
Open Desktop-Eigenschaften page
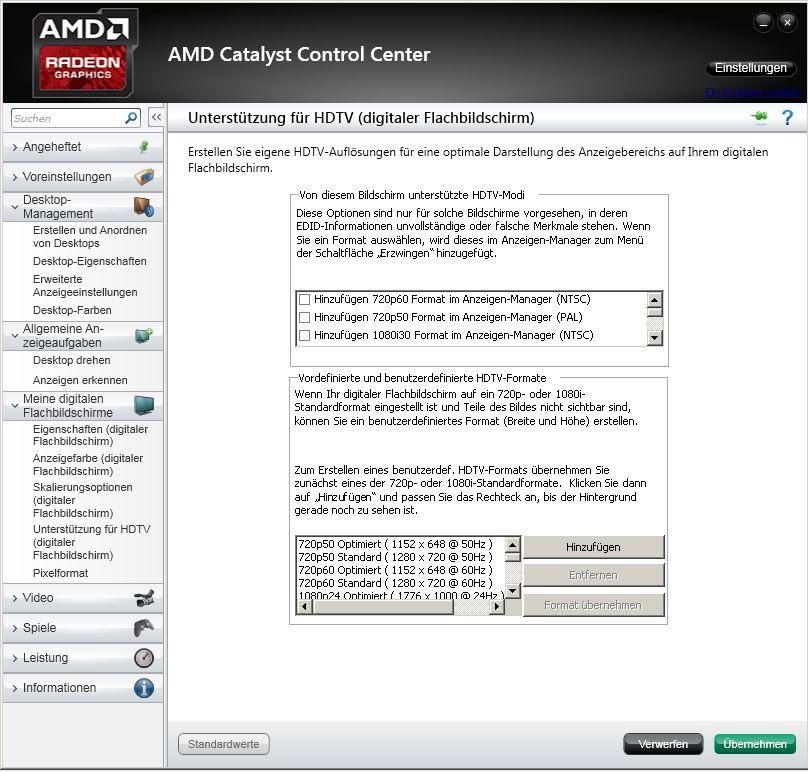pyautogui.click(x=90, y=261)
